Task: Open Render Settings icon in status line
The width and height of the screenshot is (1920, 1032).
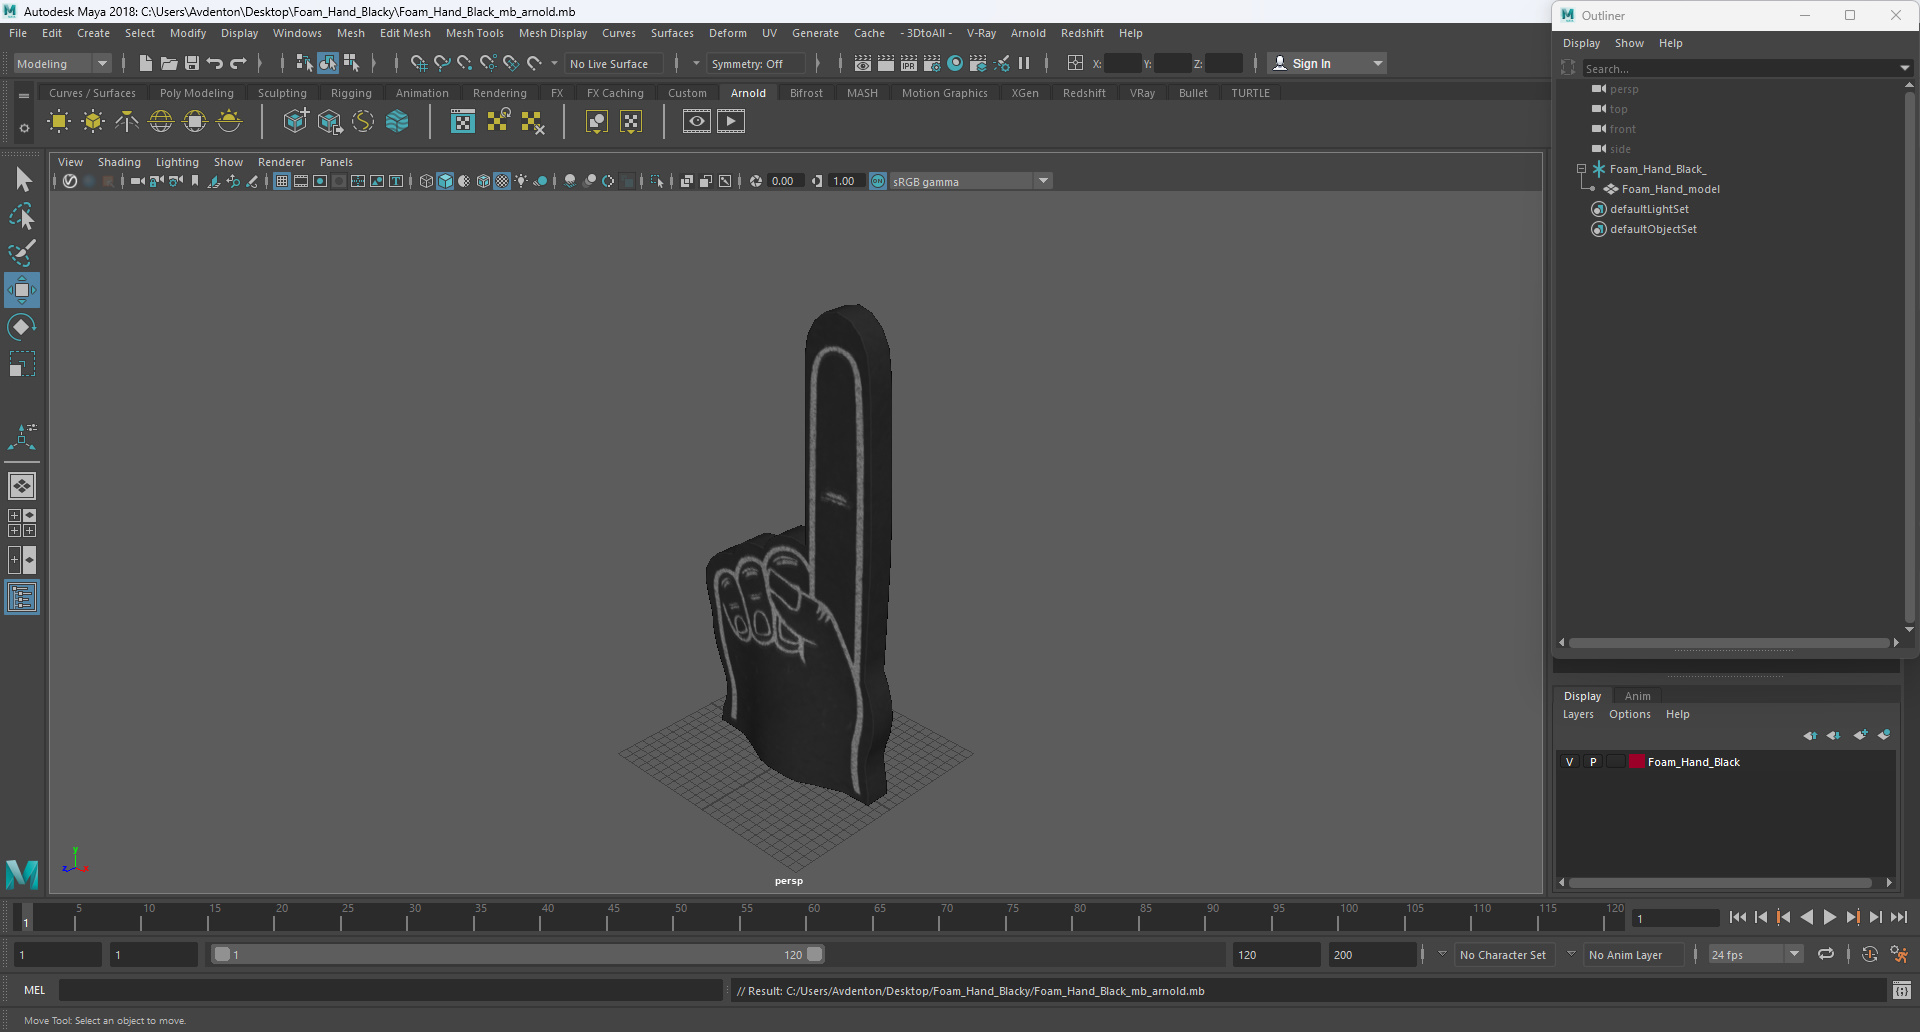Action: pos(932,63)
